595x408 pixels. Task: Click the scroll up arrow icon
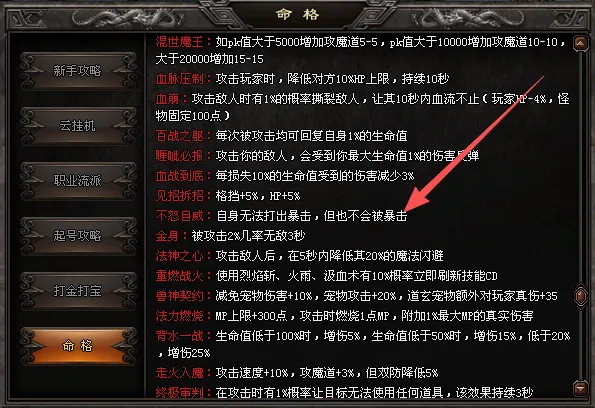(x=581, y=43)
